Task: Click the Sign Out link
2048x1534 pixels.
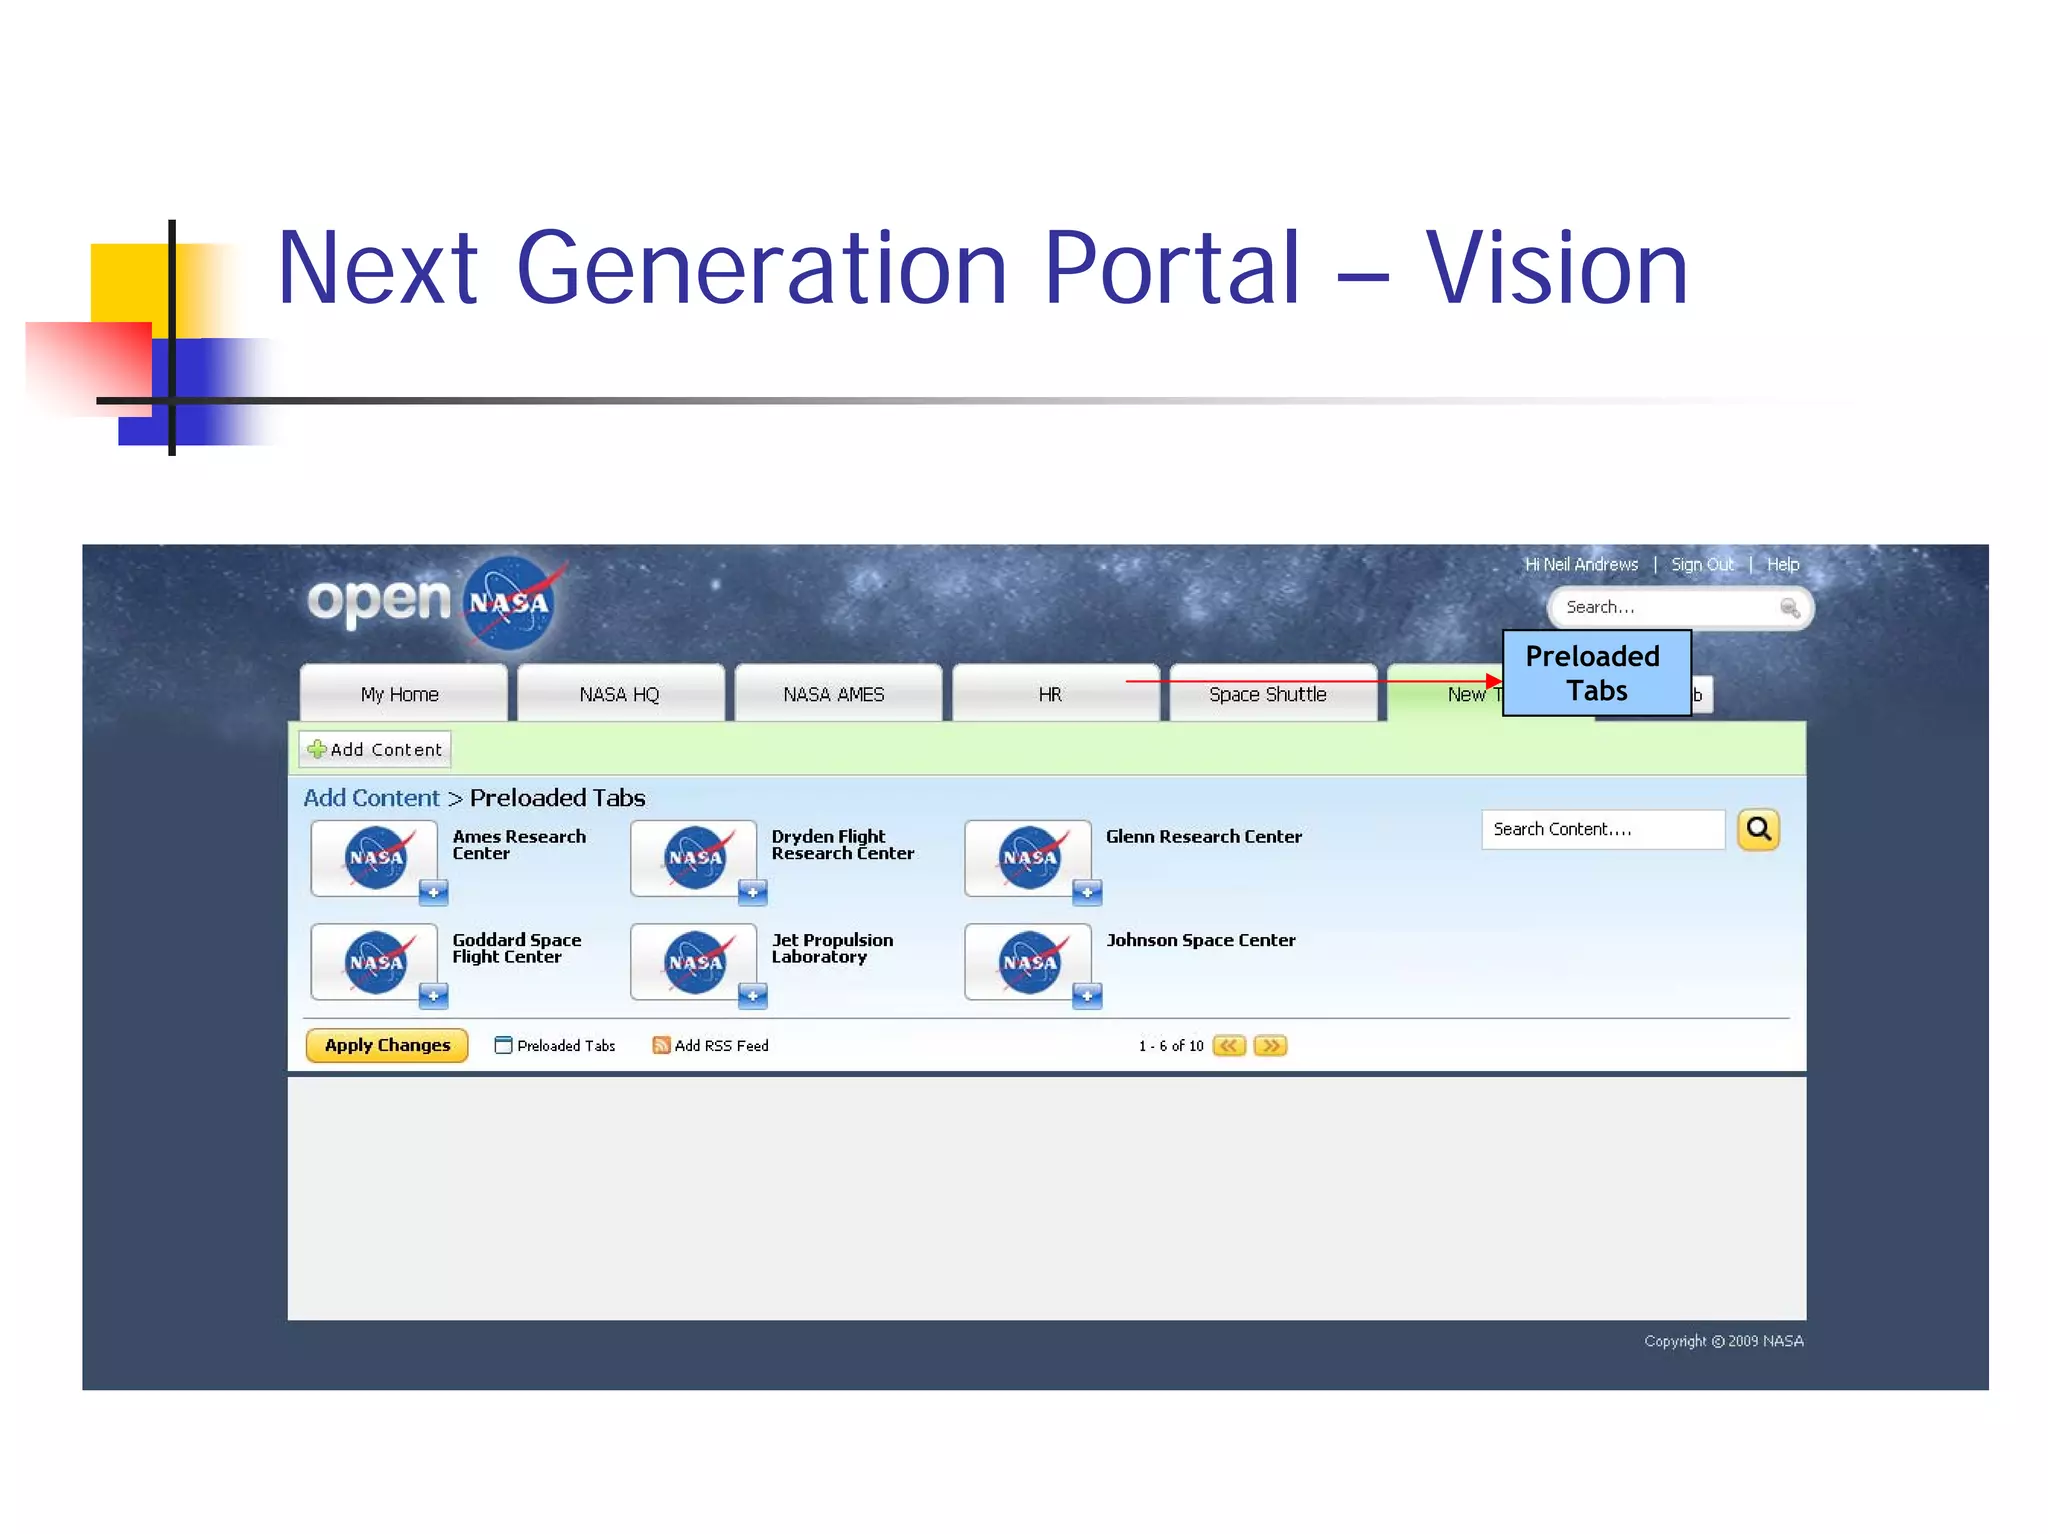Action: click(x=1702, y=564)
